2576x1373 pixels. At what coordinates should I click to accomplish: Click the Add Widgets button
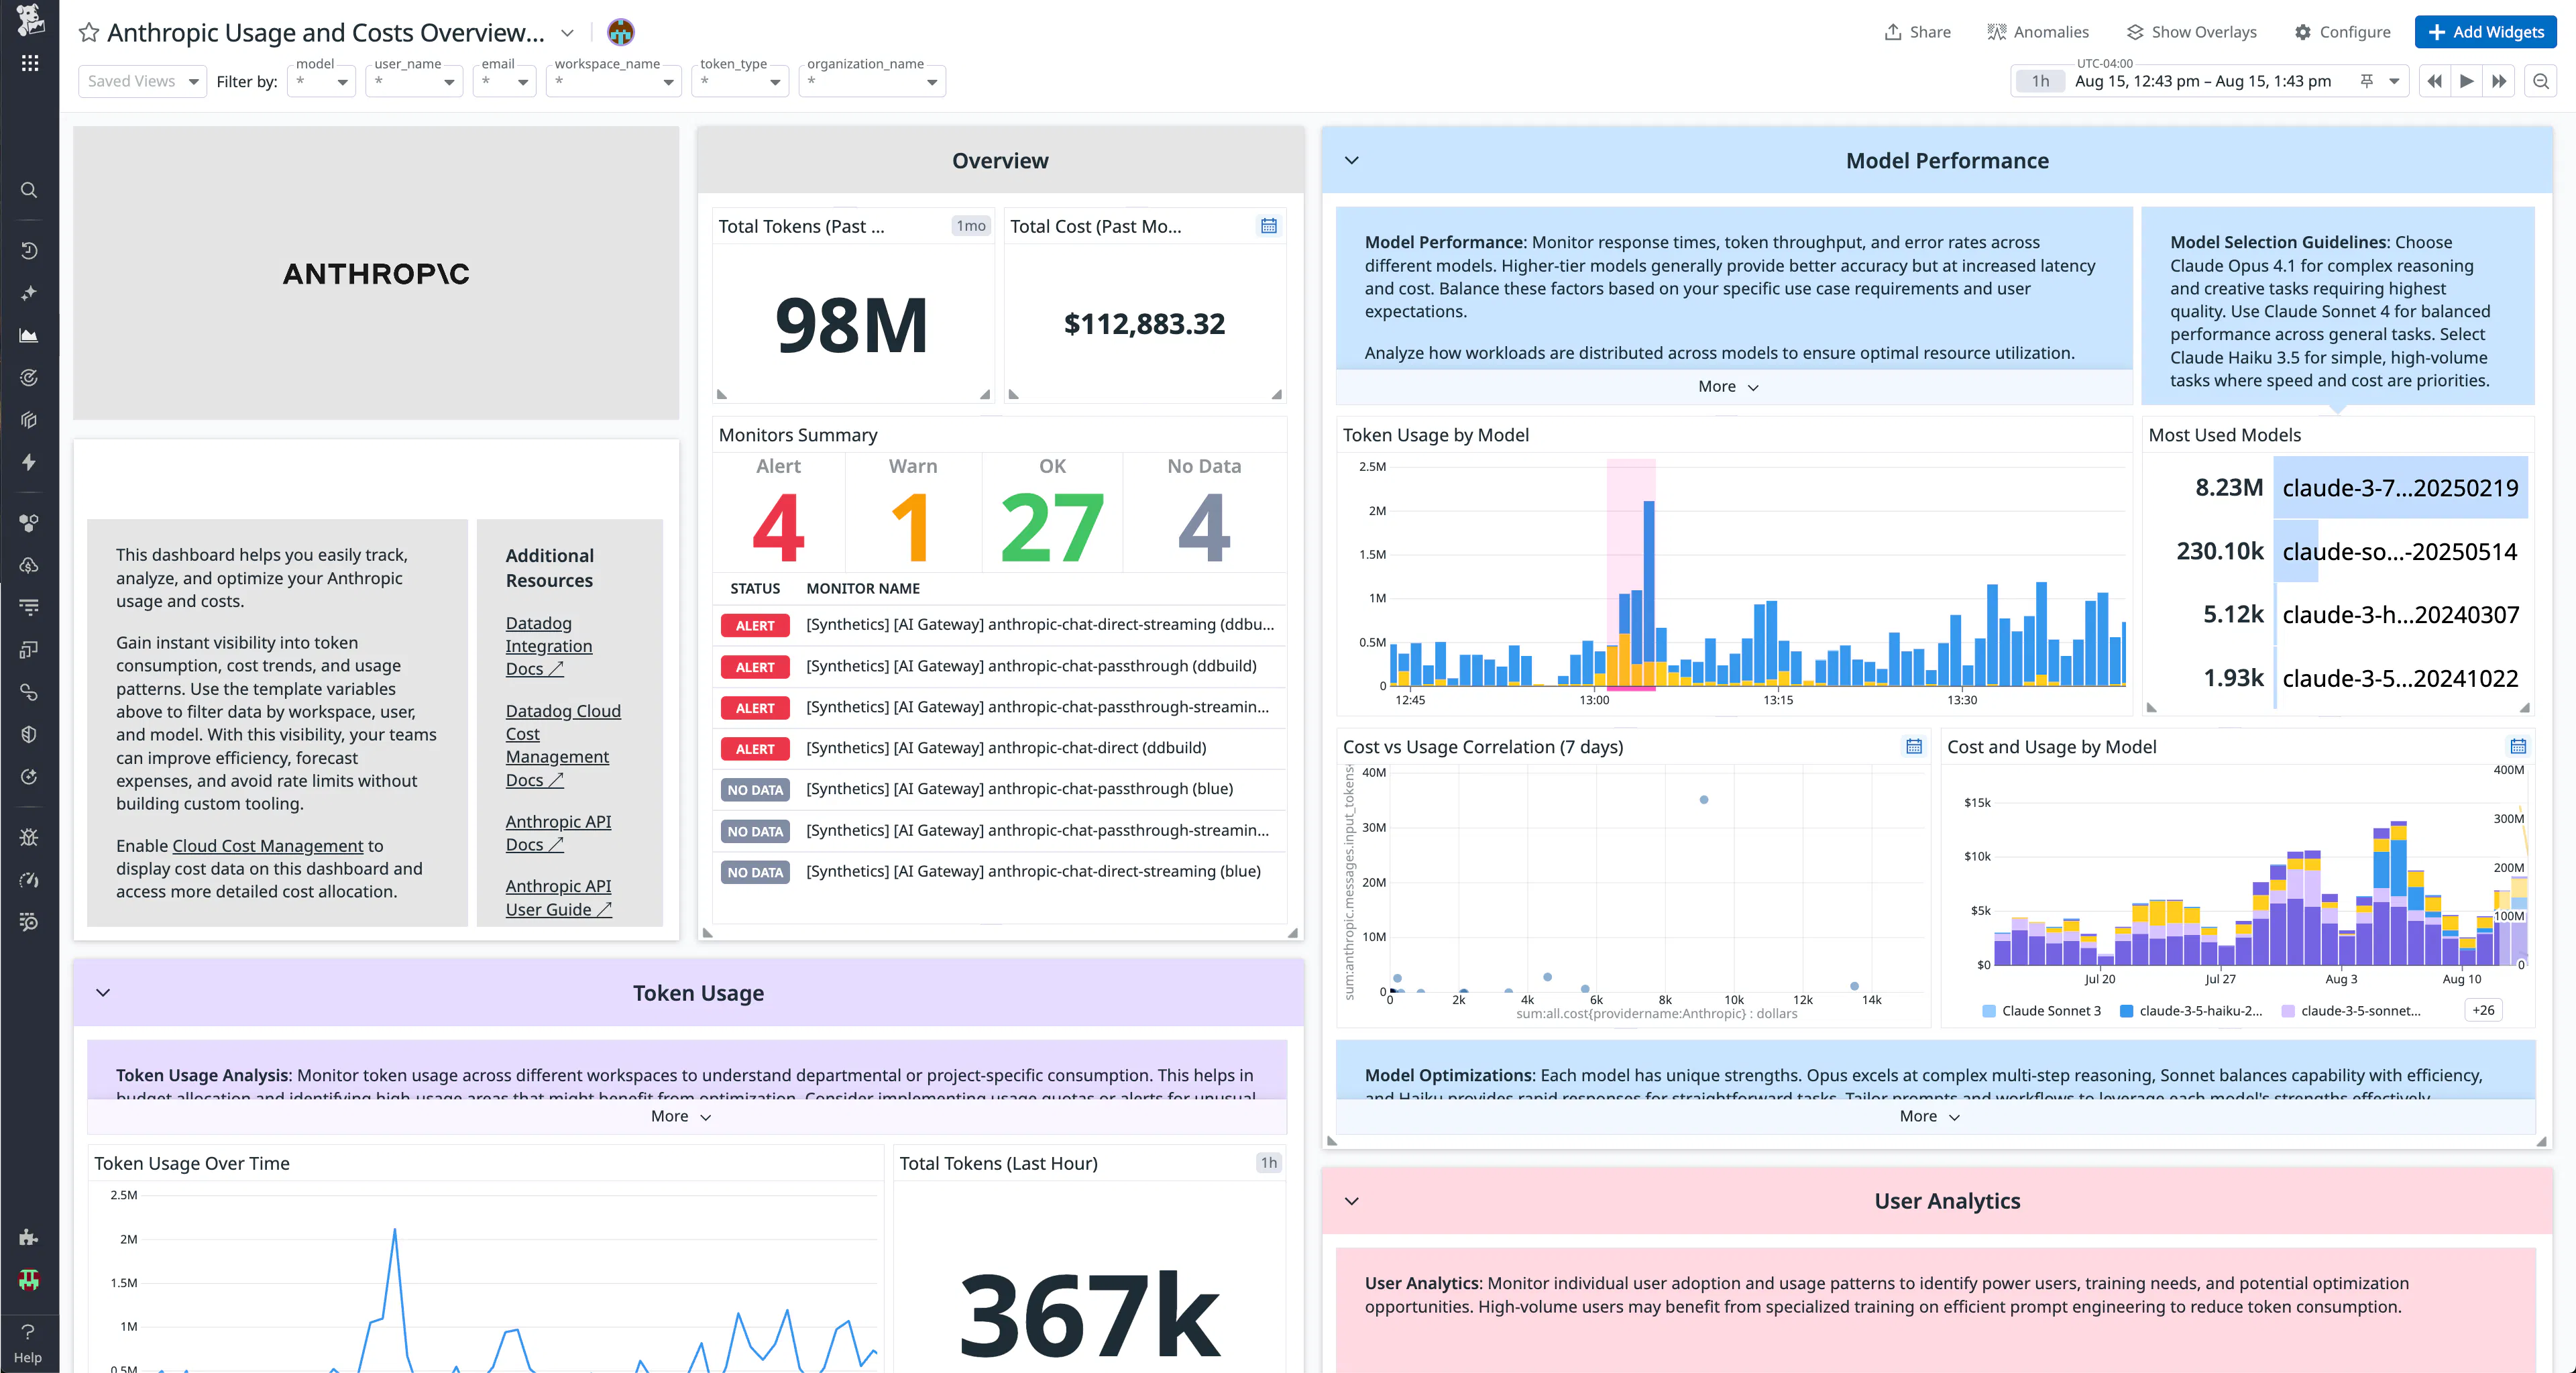coord(2486,32)
